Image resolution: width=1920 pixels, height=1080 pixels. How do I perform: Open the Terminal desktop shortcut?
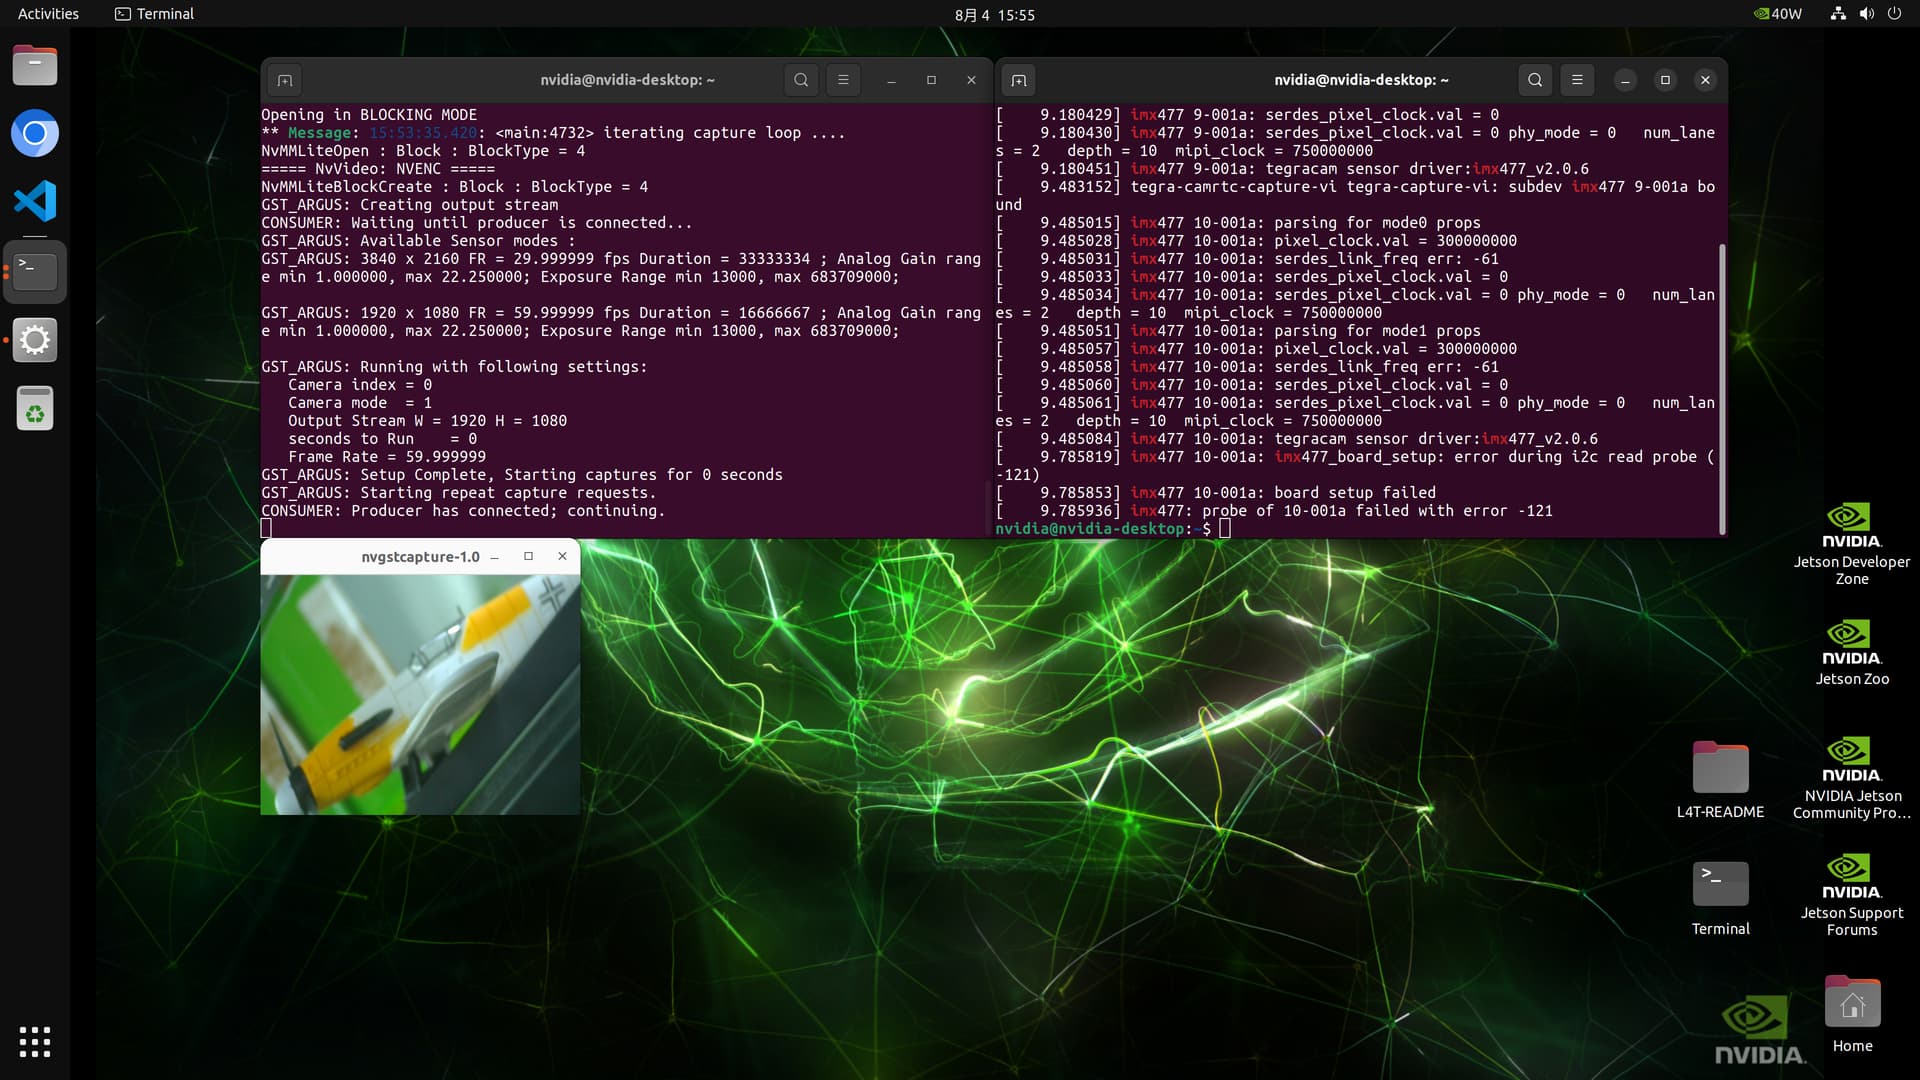[1720, 897]
